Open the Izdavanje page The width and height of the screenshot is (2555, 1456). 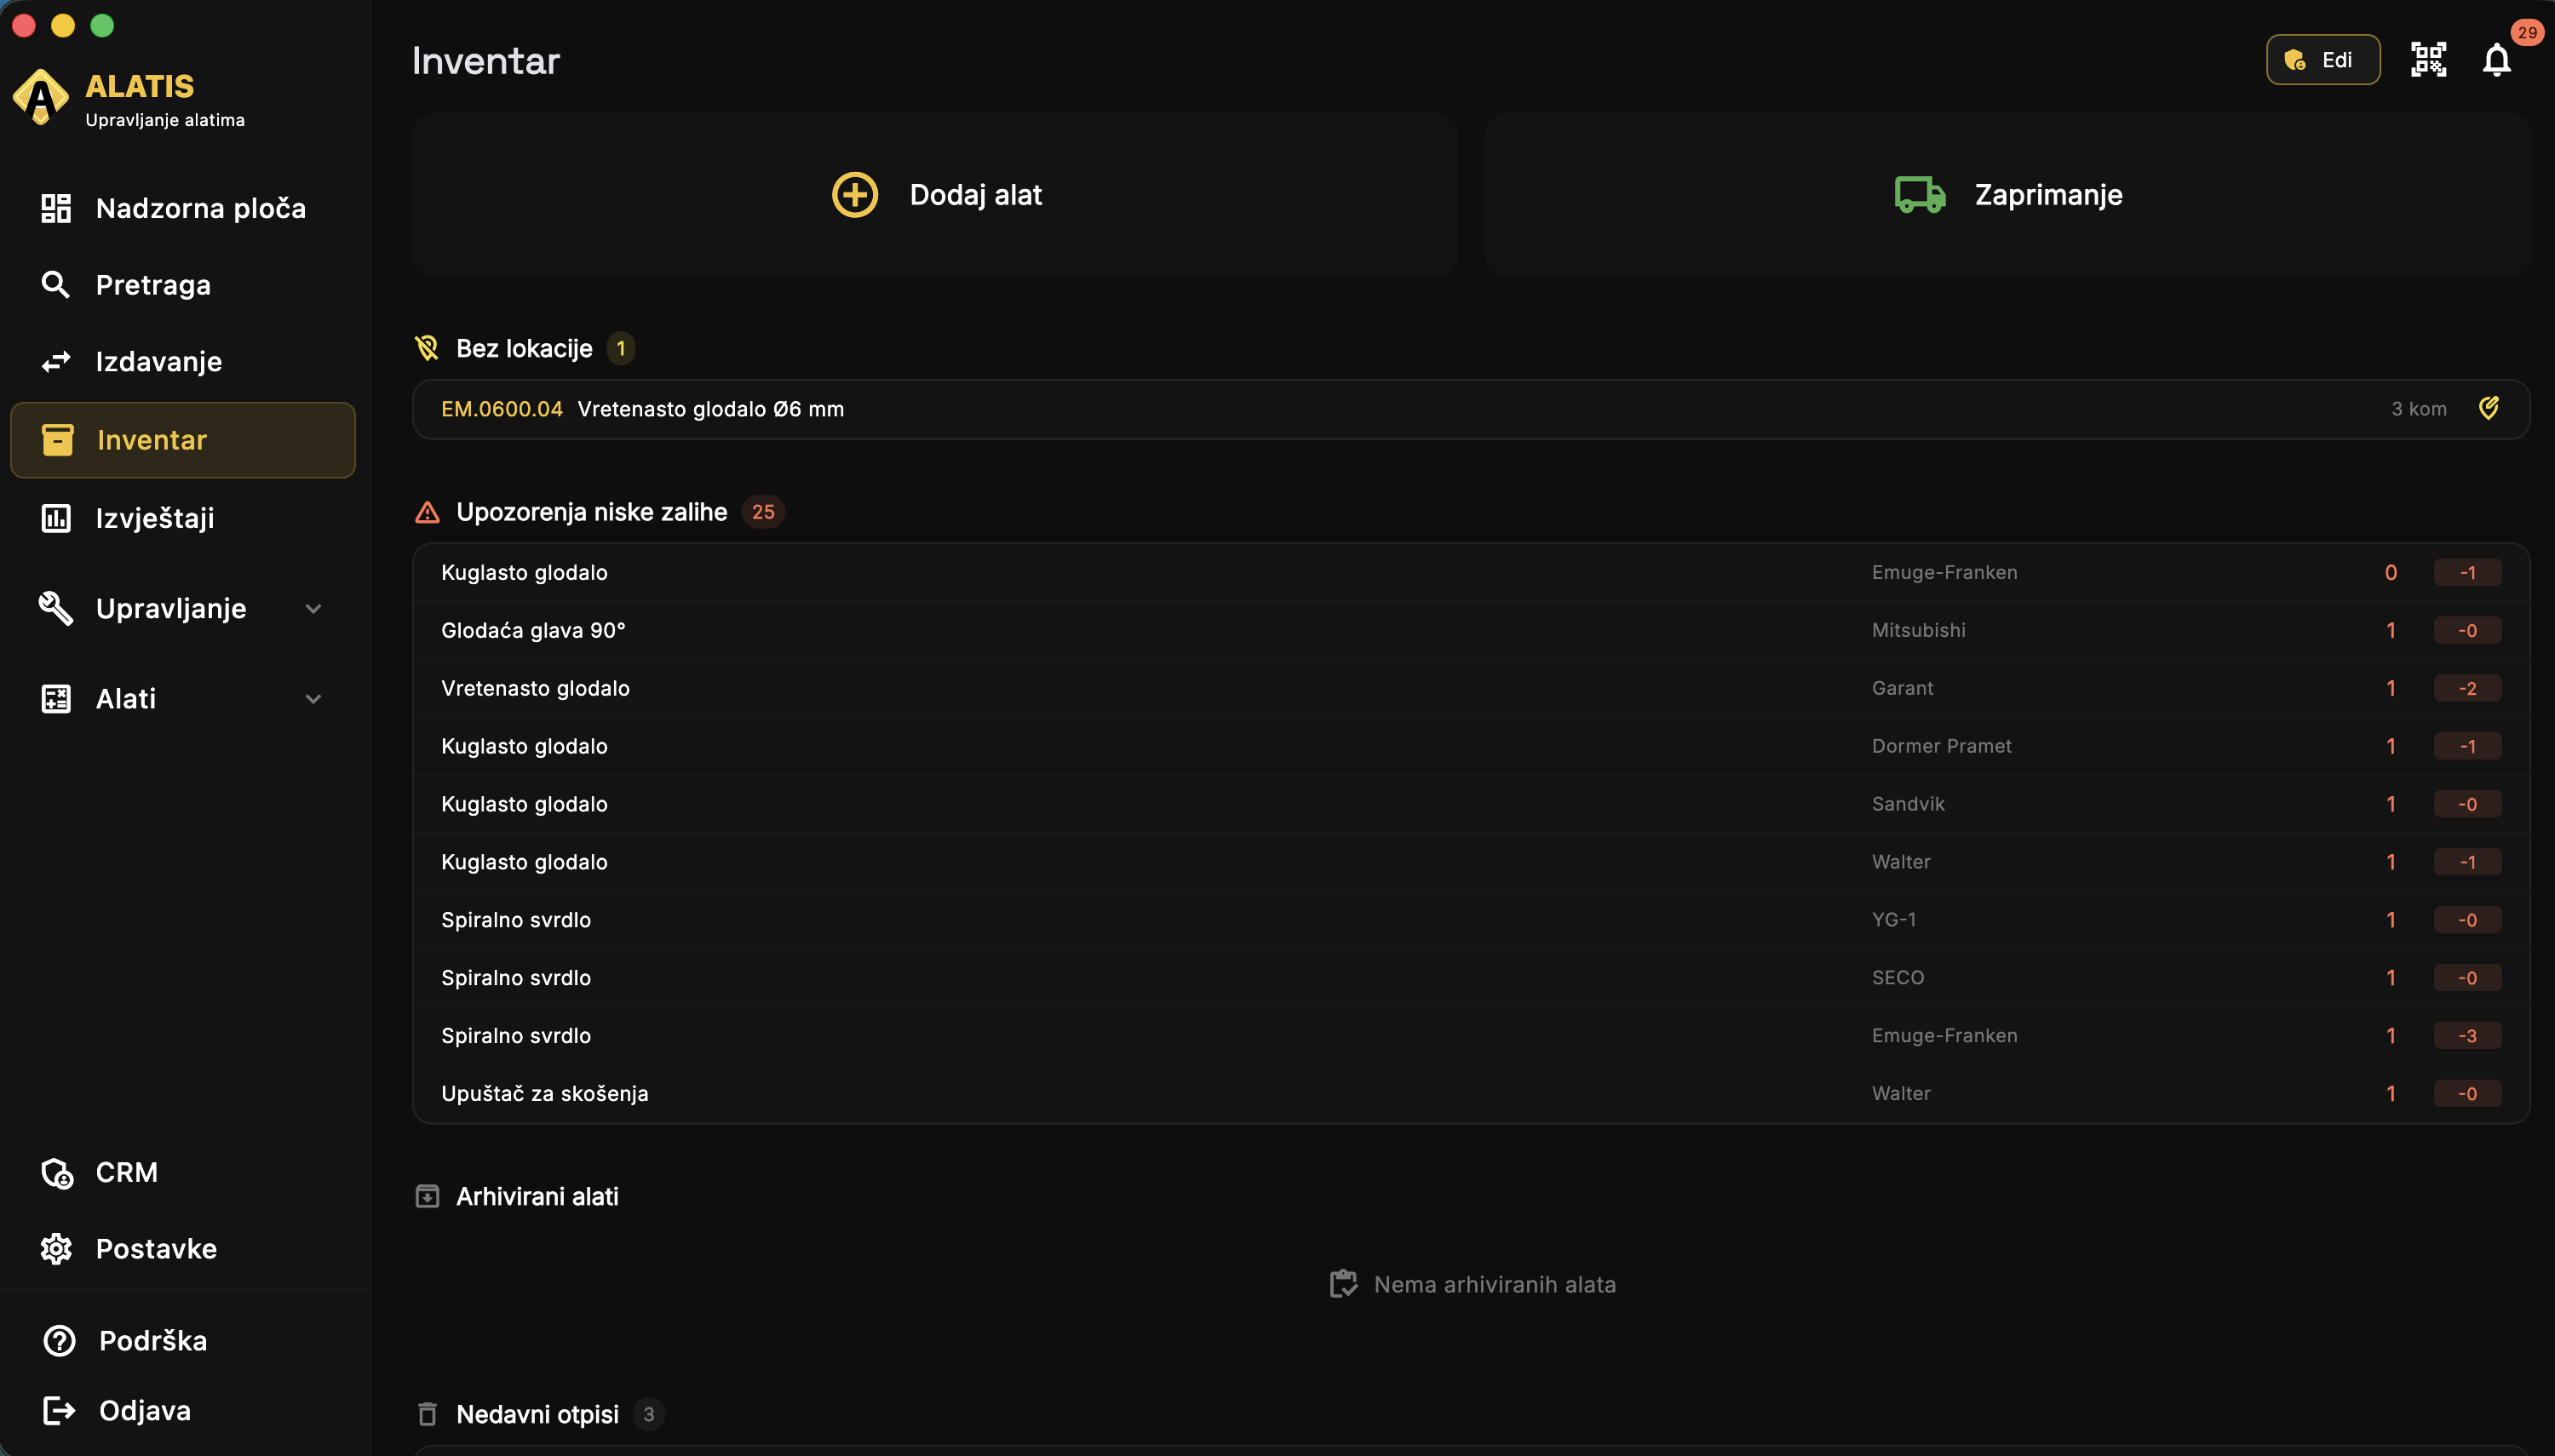[183, 361]
